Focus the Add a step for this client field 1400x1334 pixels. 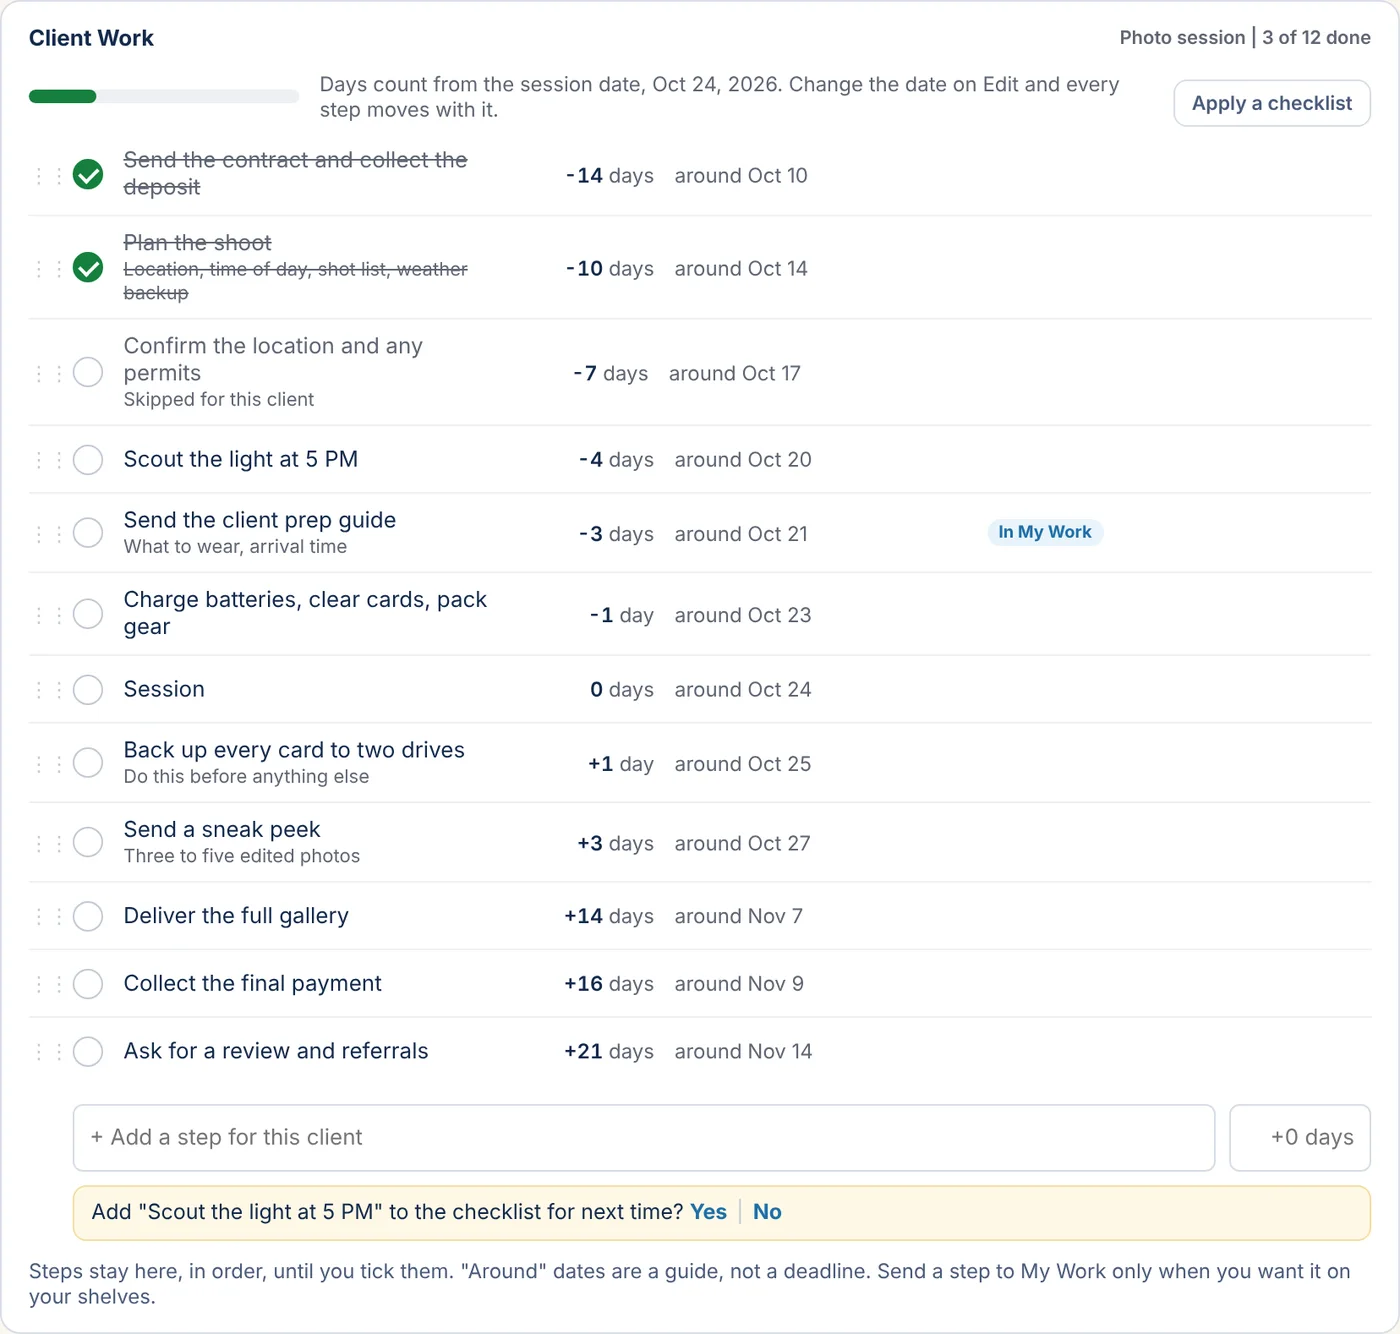[644, 1138]
